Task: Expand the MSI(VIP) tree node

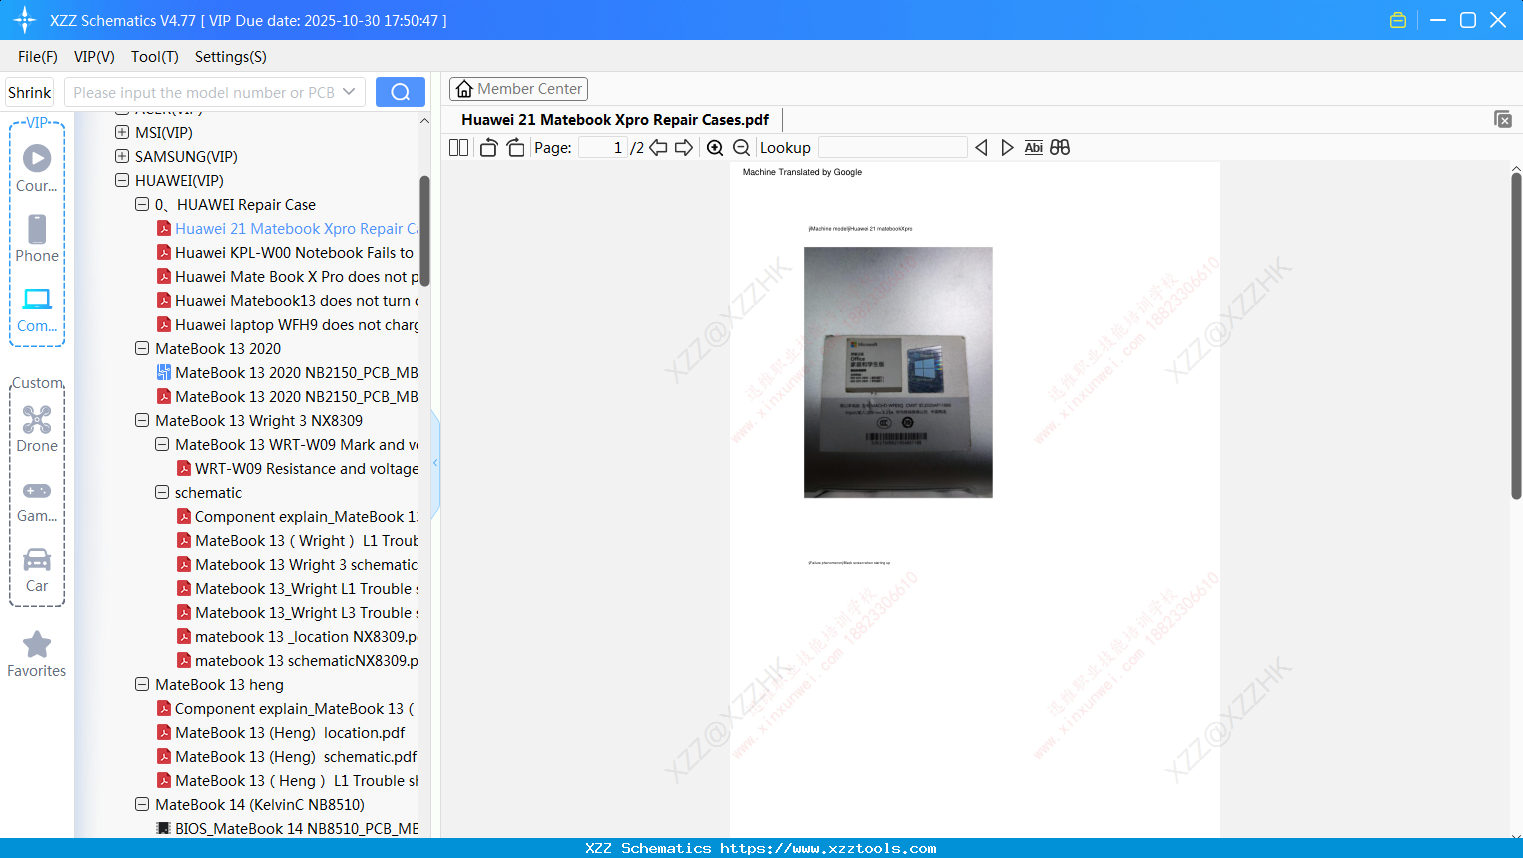Action: click(x=122, y=133)
